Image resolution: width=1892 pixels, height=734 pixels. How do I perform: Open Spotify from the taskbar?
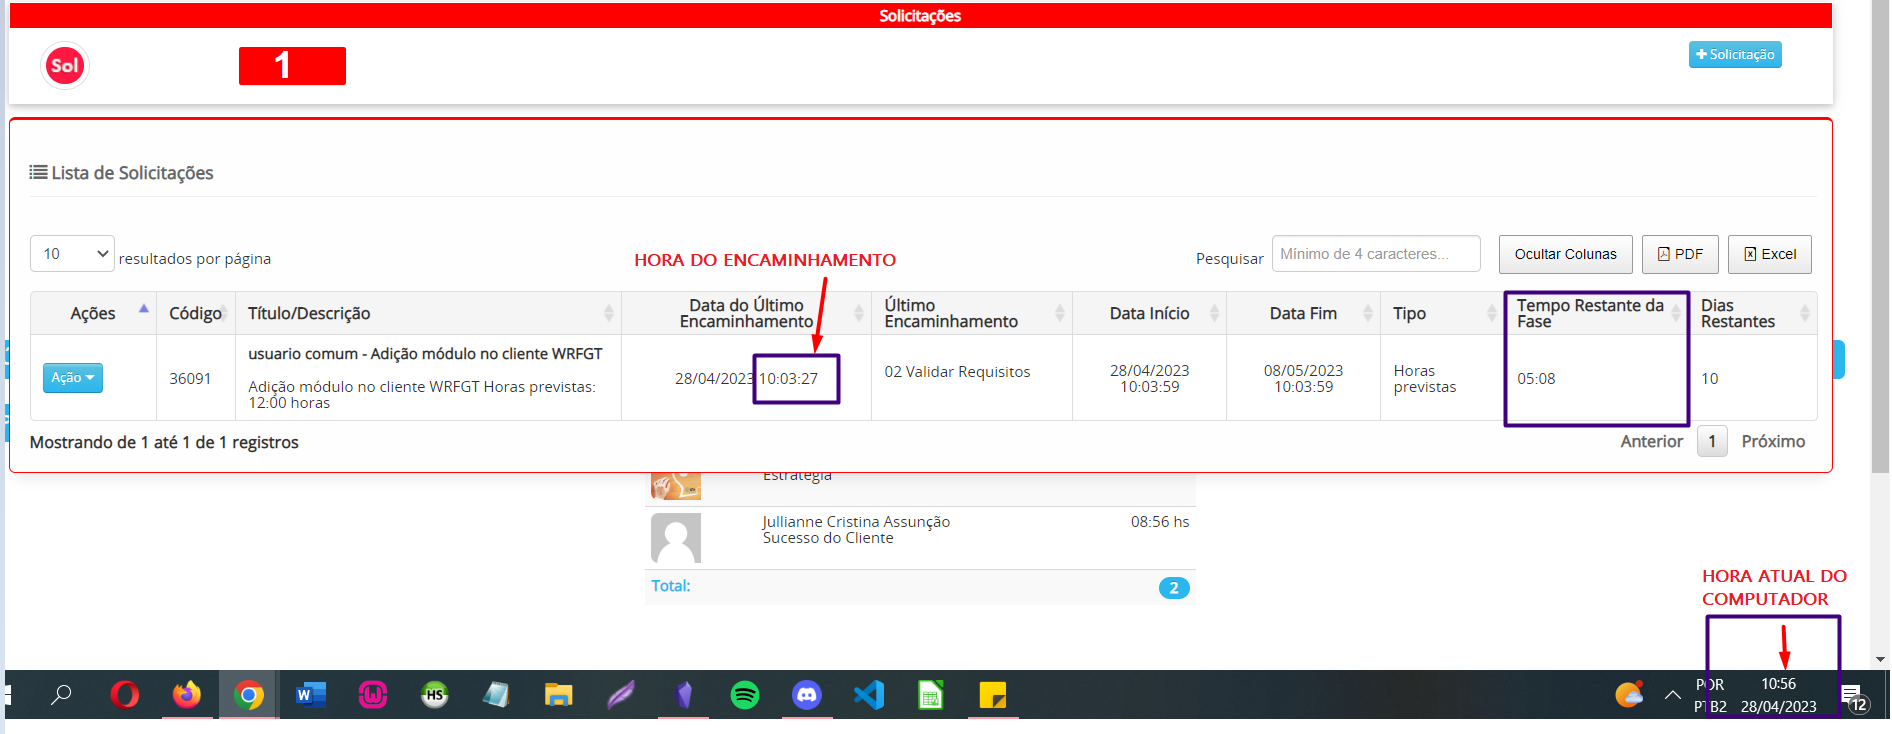pyautogui.click(x=745, y=694)
